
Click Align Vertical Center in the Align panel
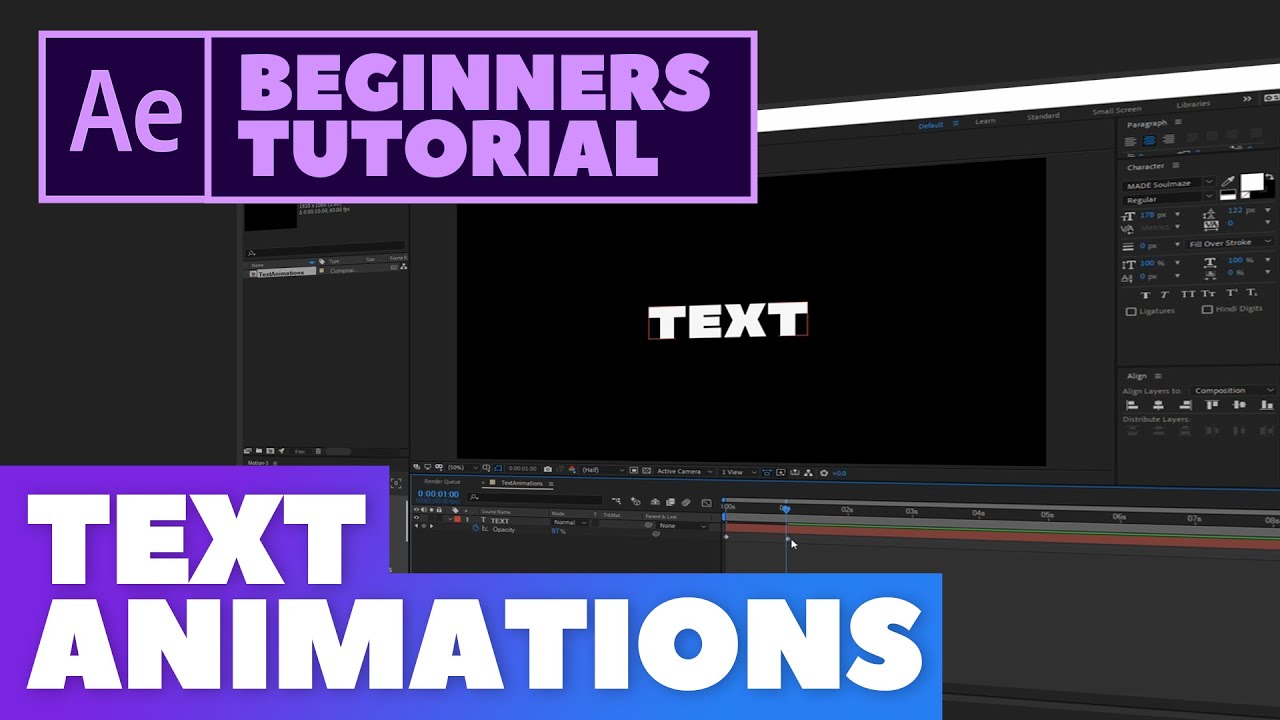[1239, 405]
